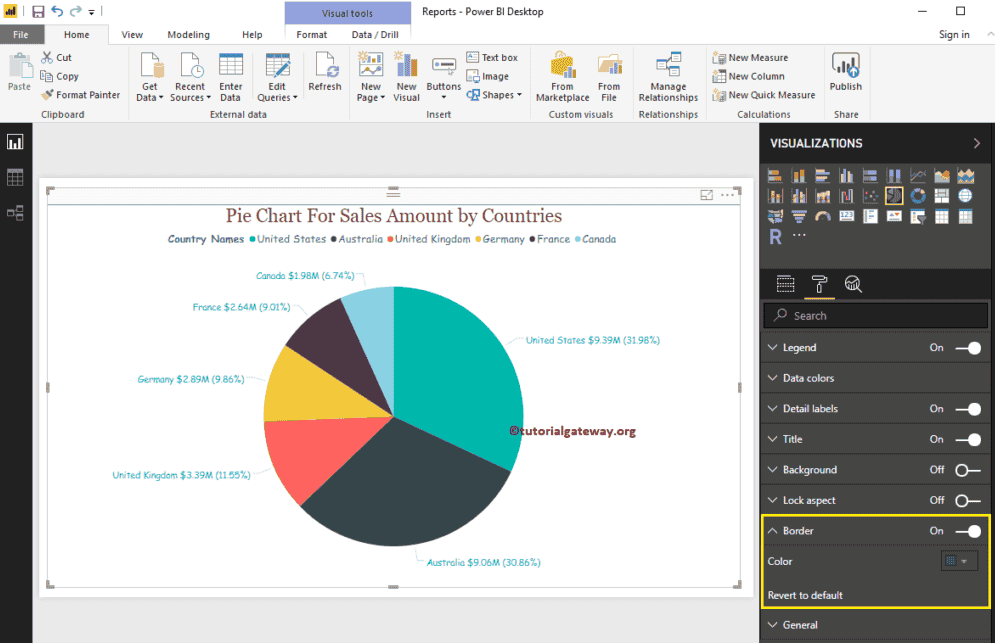This screenshot has width=995, height=643.
Task: Select the funnel chart visual
Action: pyautogui.click(x=799, y=216)
